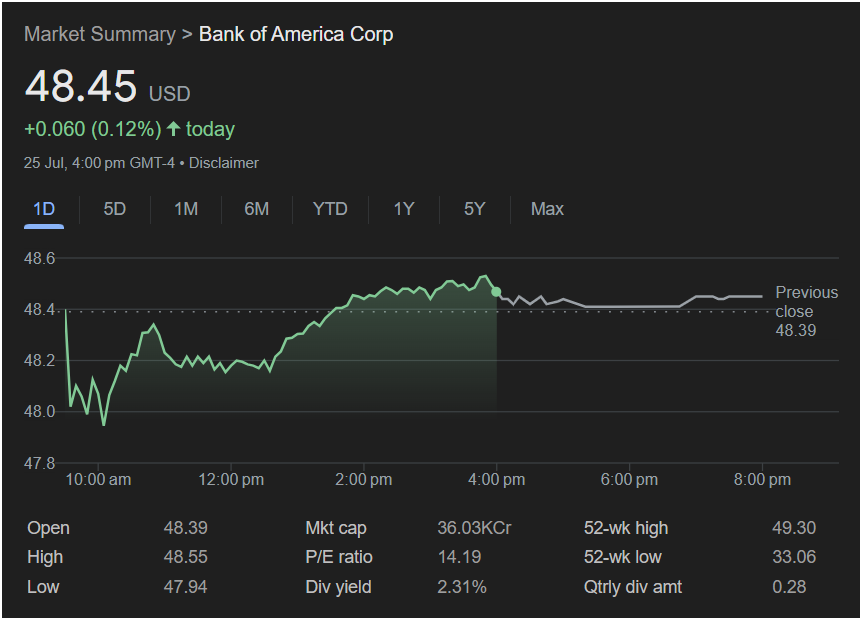Image resolution: width=862 pixels, height=620 pixels.
Task: Switch to the 1Y chart view
Action: [404, 209]
